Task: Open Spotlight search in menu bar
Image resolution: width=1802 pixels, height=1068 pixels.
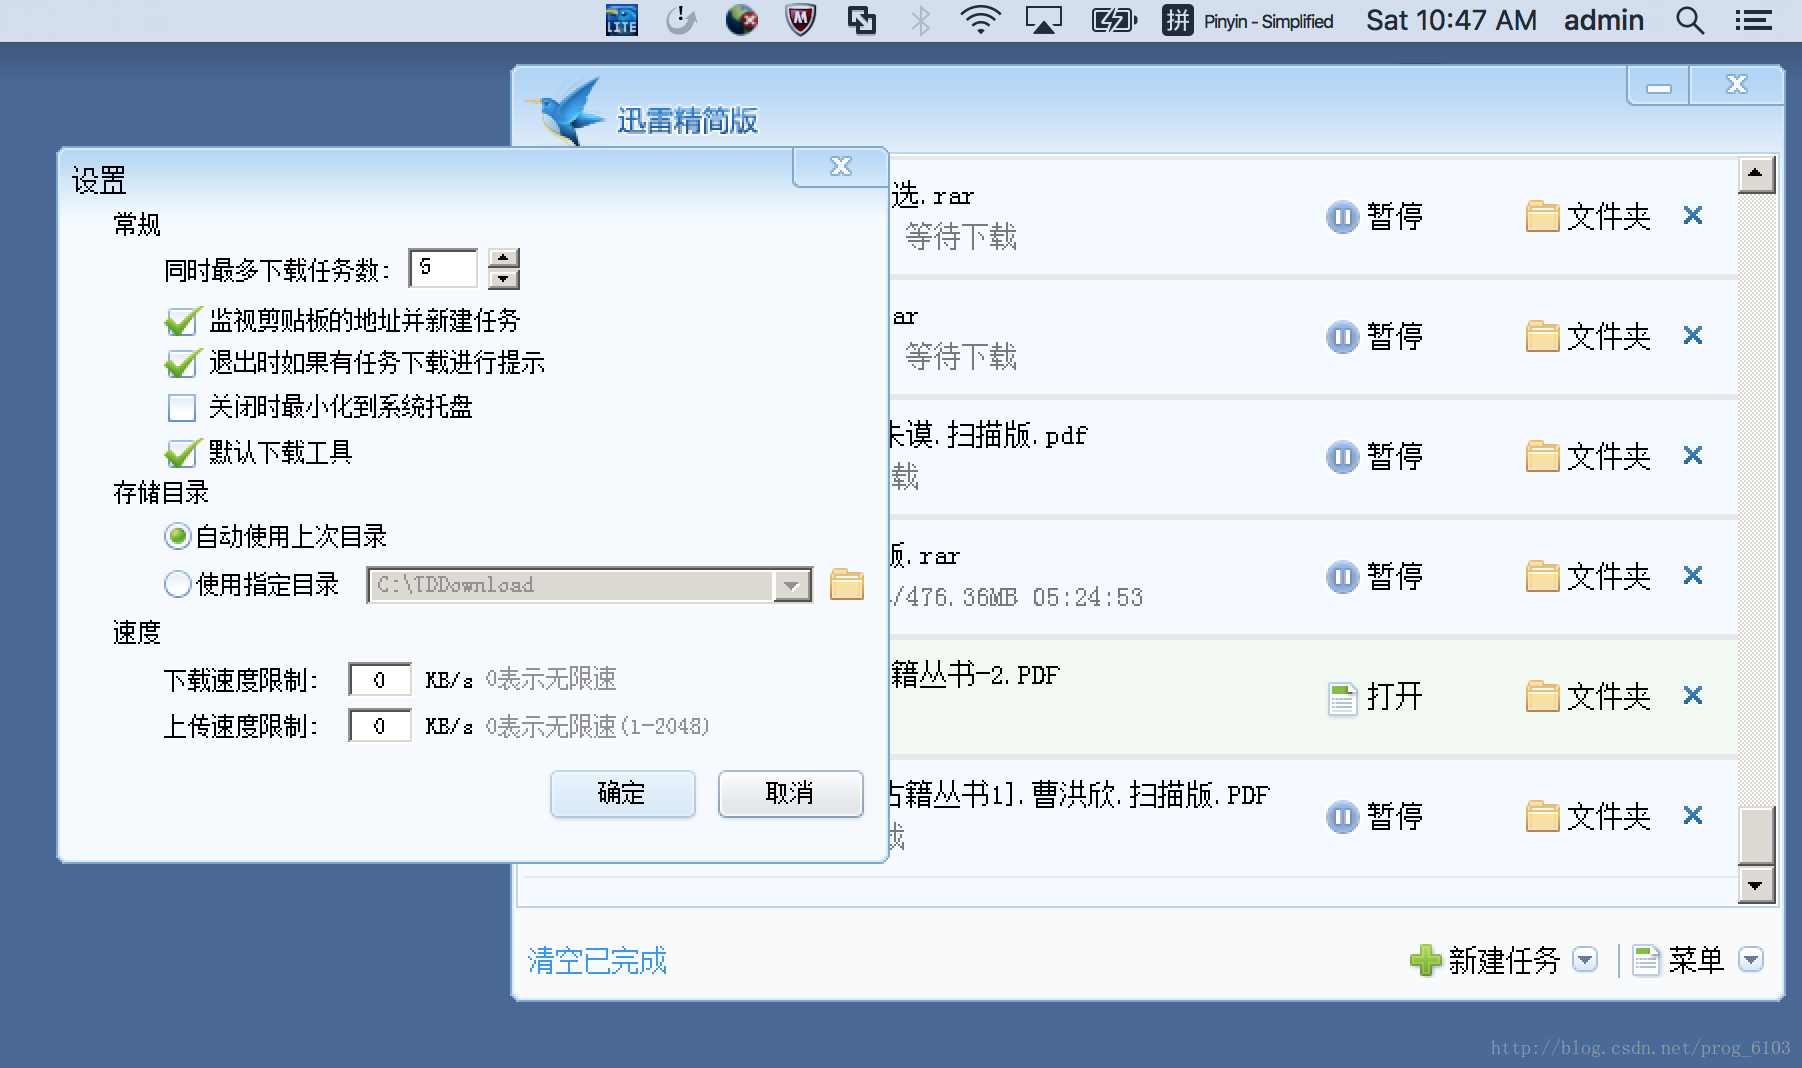Action: [x=1689, y=20]
